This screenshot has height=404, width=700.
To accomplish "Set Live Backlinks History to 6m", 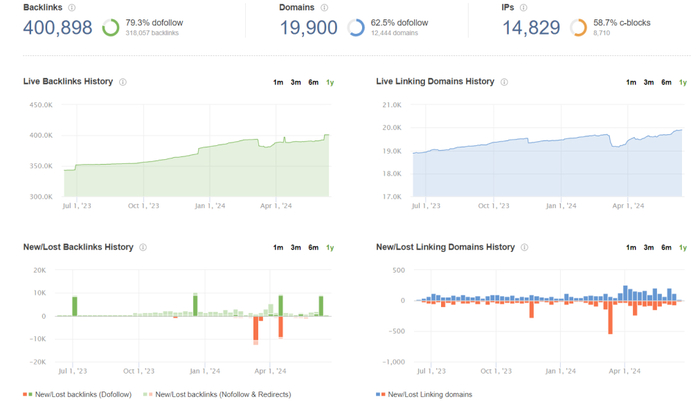I will (313, 82).
